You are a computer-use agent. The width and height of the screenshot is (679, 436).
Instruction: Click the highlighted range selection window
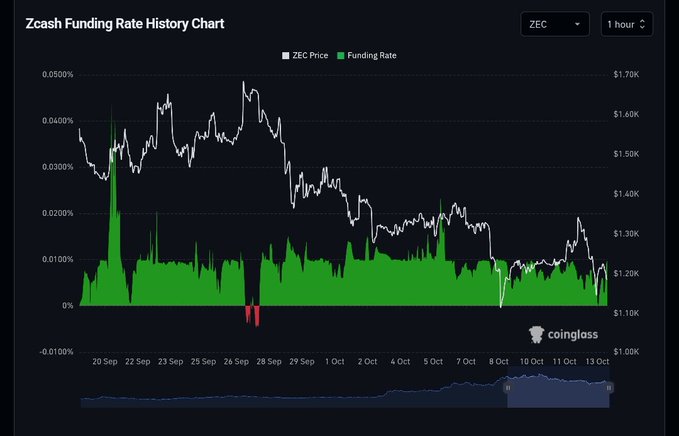(x=558, y=388)
